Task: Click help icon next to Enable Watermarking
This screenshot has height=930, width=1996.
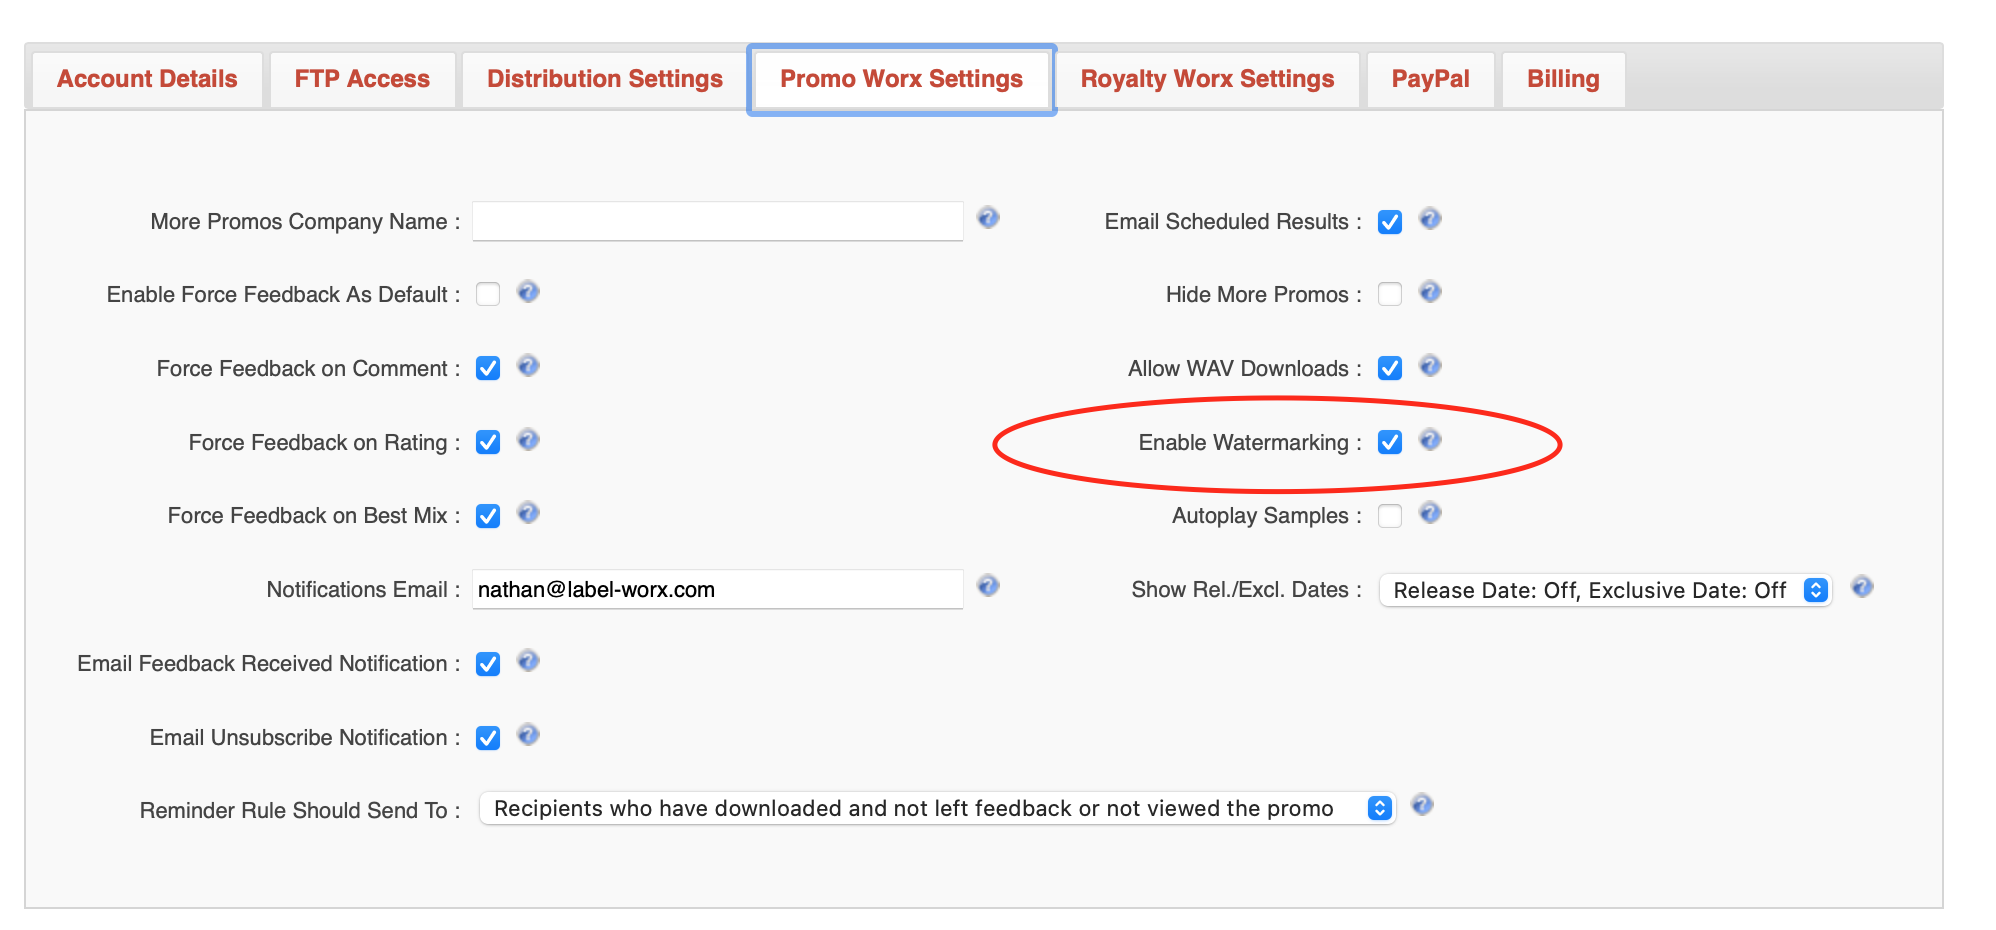Action: 1430,440
